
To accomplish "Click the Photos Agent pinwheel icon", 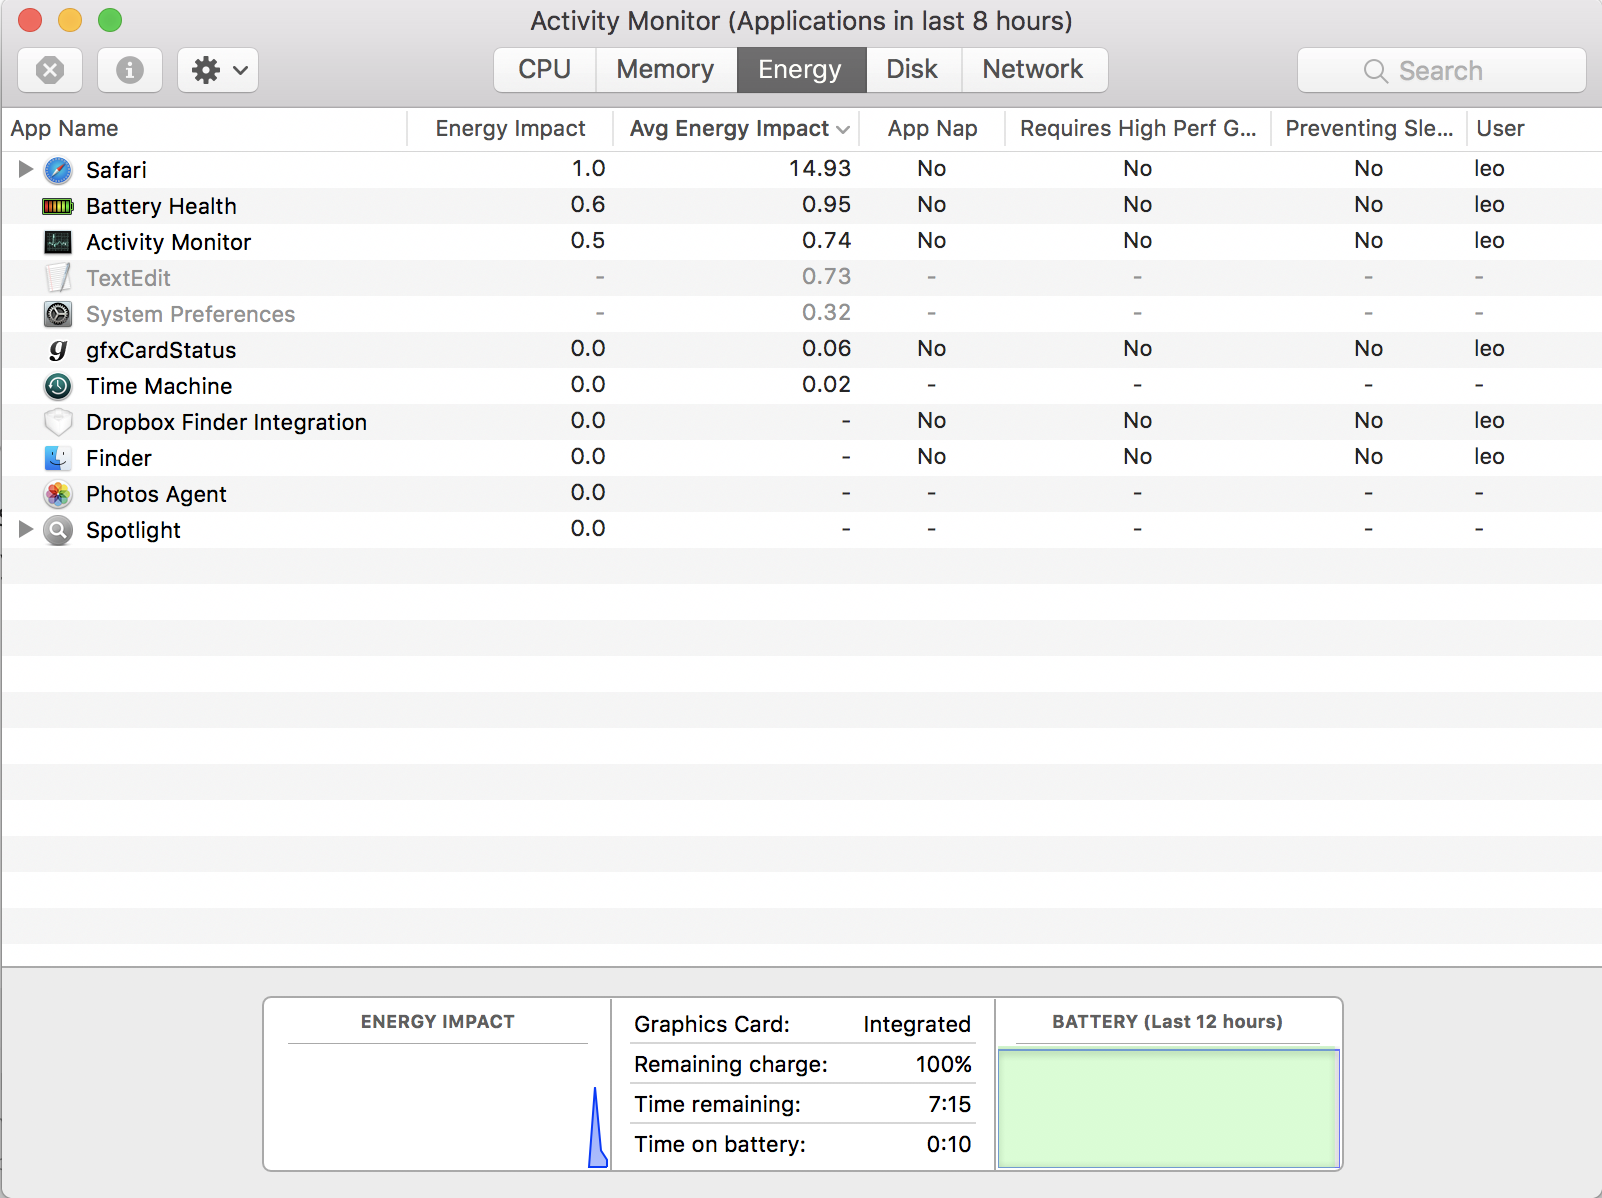I will pyautogui.click(x=58, y=494).
